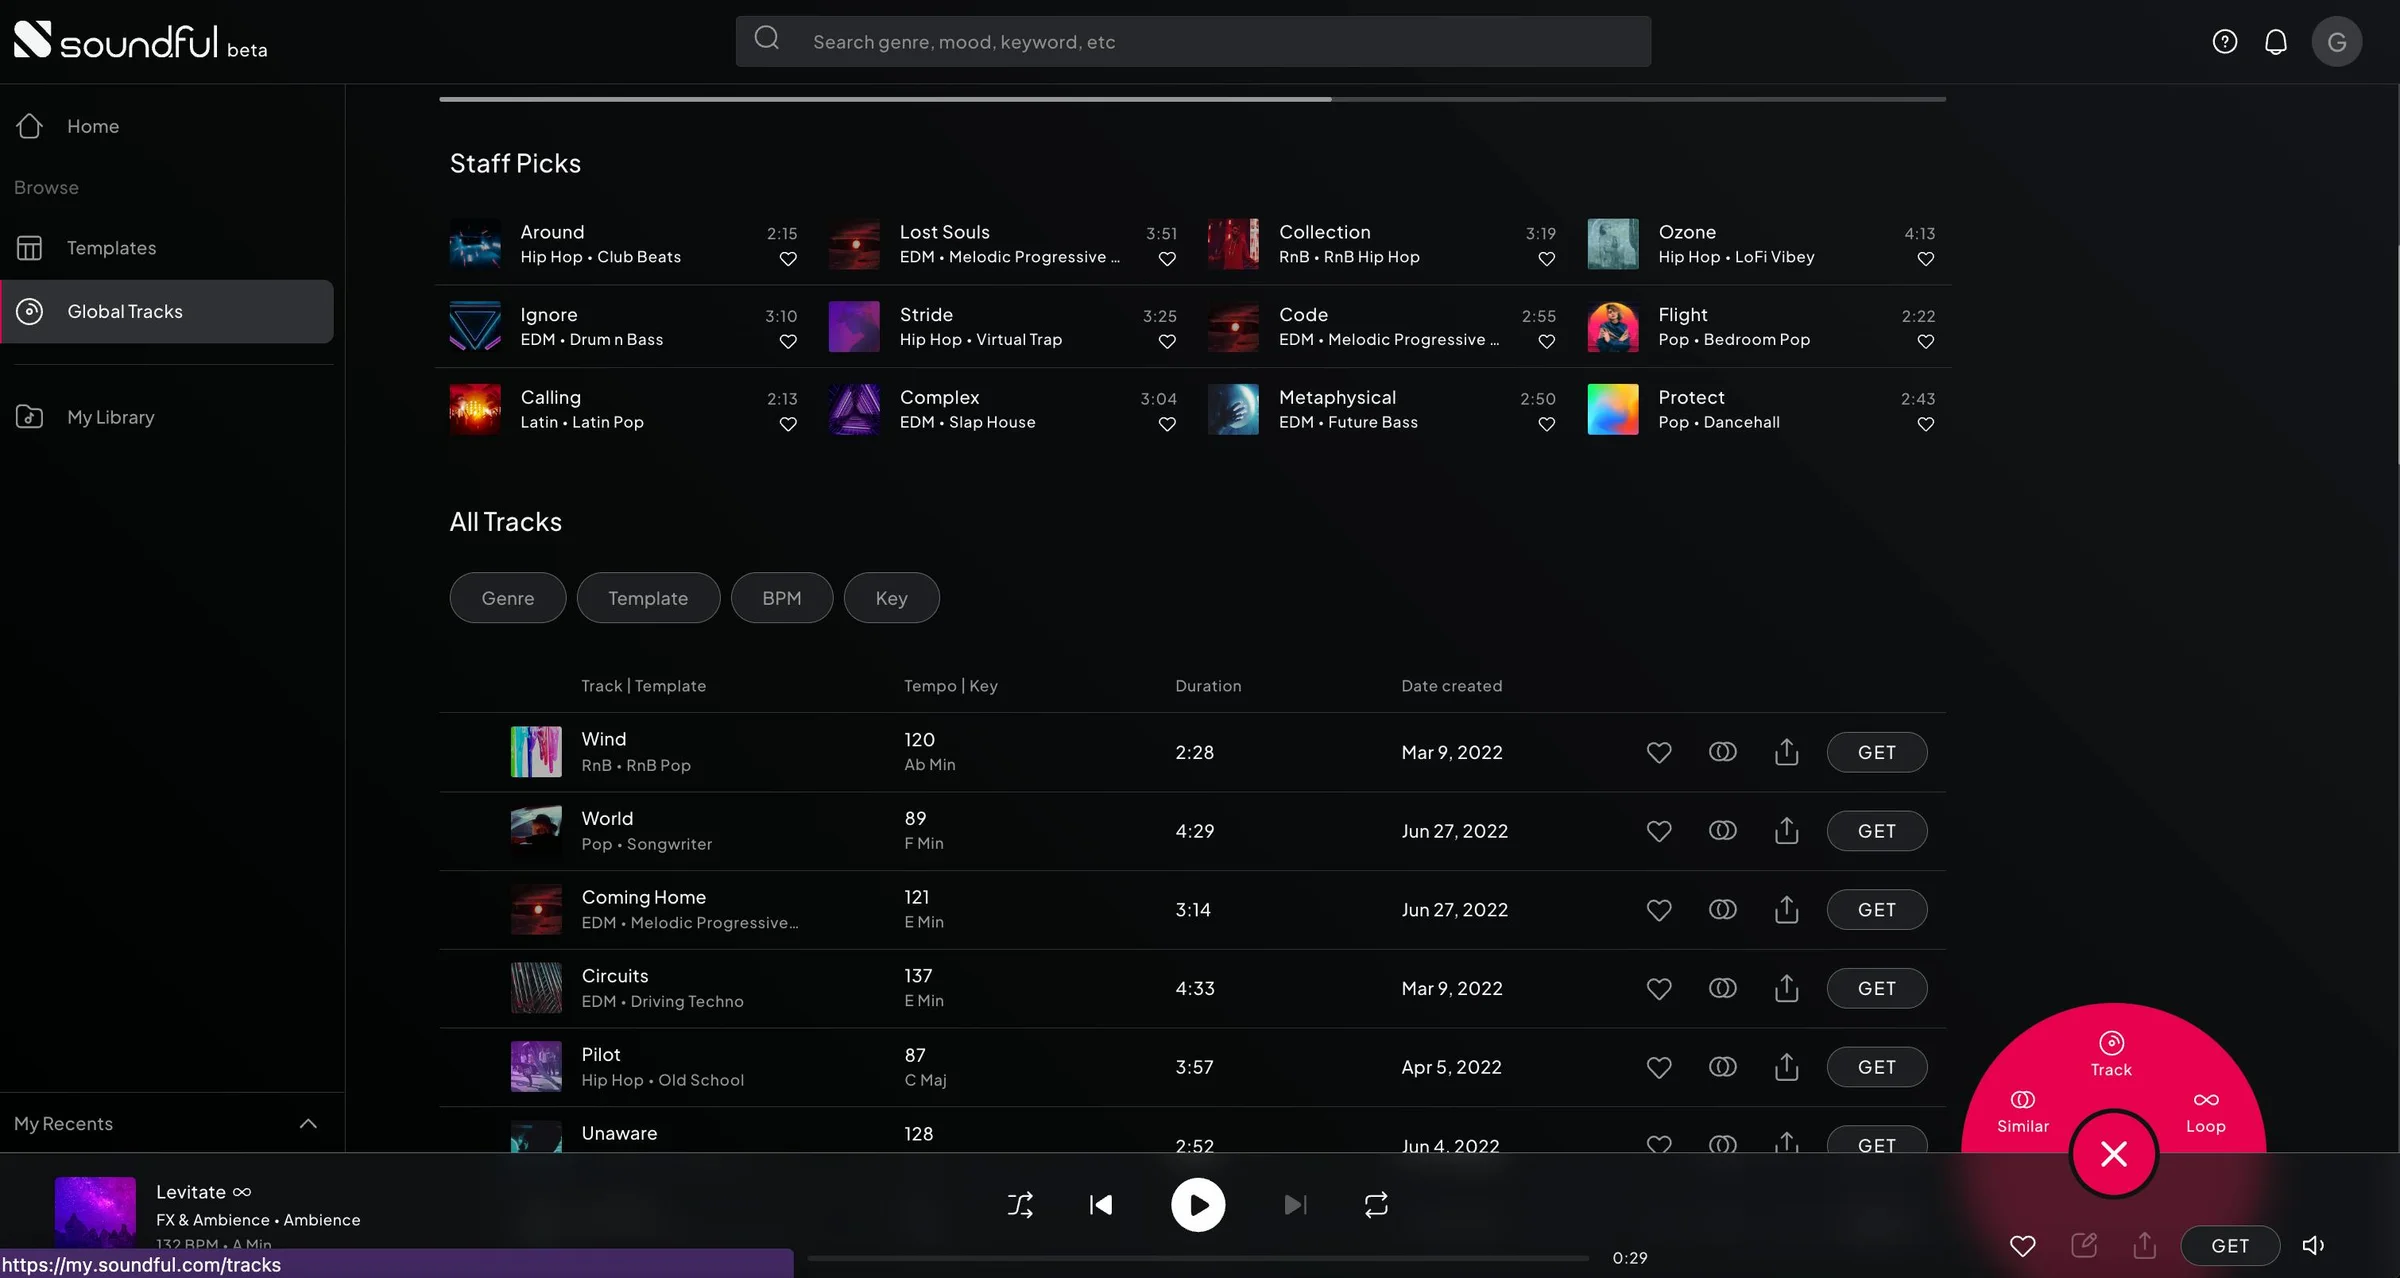Click the Similar option in radial menu
The height and width of the screenshot is (1278, 2400).
point(2022,1111)
